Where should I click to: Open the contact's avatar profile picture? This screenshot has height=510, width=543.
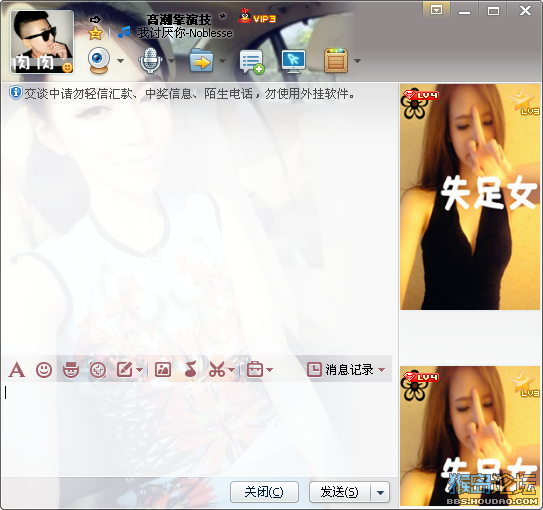(x=42, y=41)
